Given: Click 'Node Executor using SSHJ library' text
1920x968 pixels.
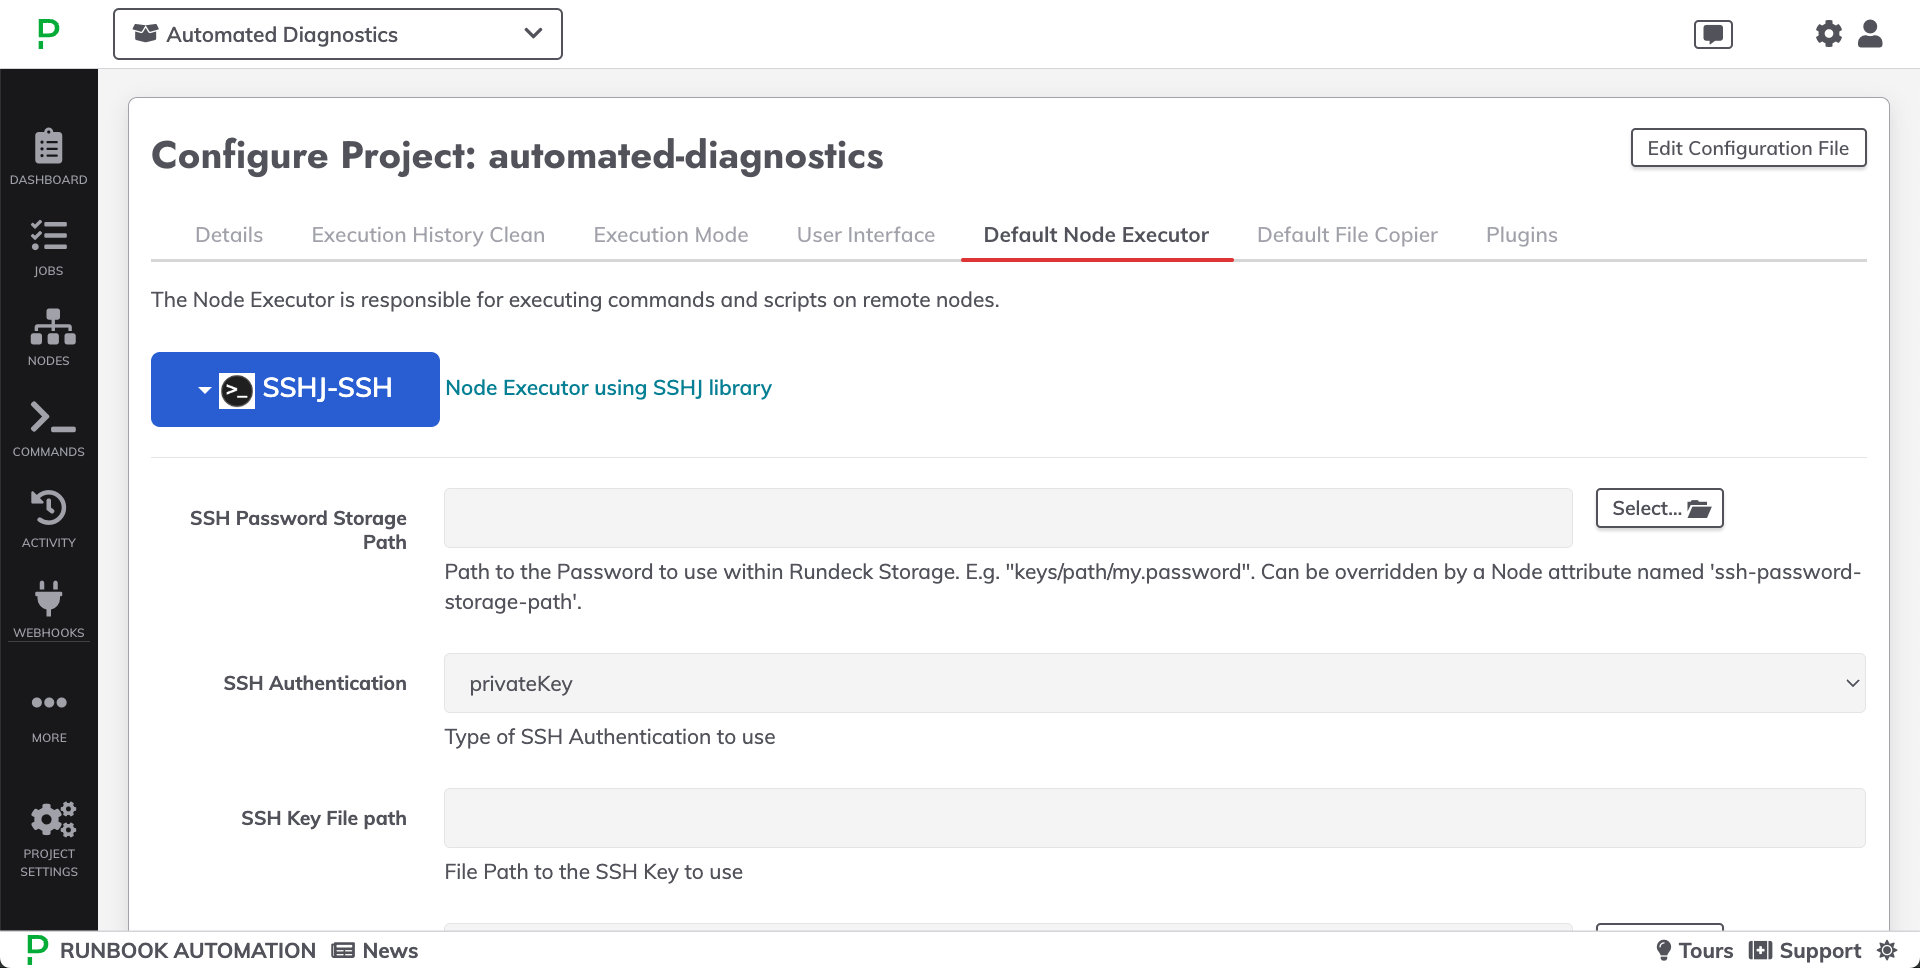Looking at the screenshot, I should (608, 388).
